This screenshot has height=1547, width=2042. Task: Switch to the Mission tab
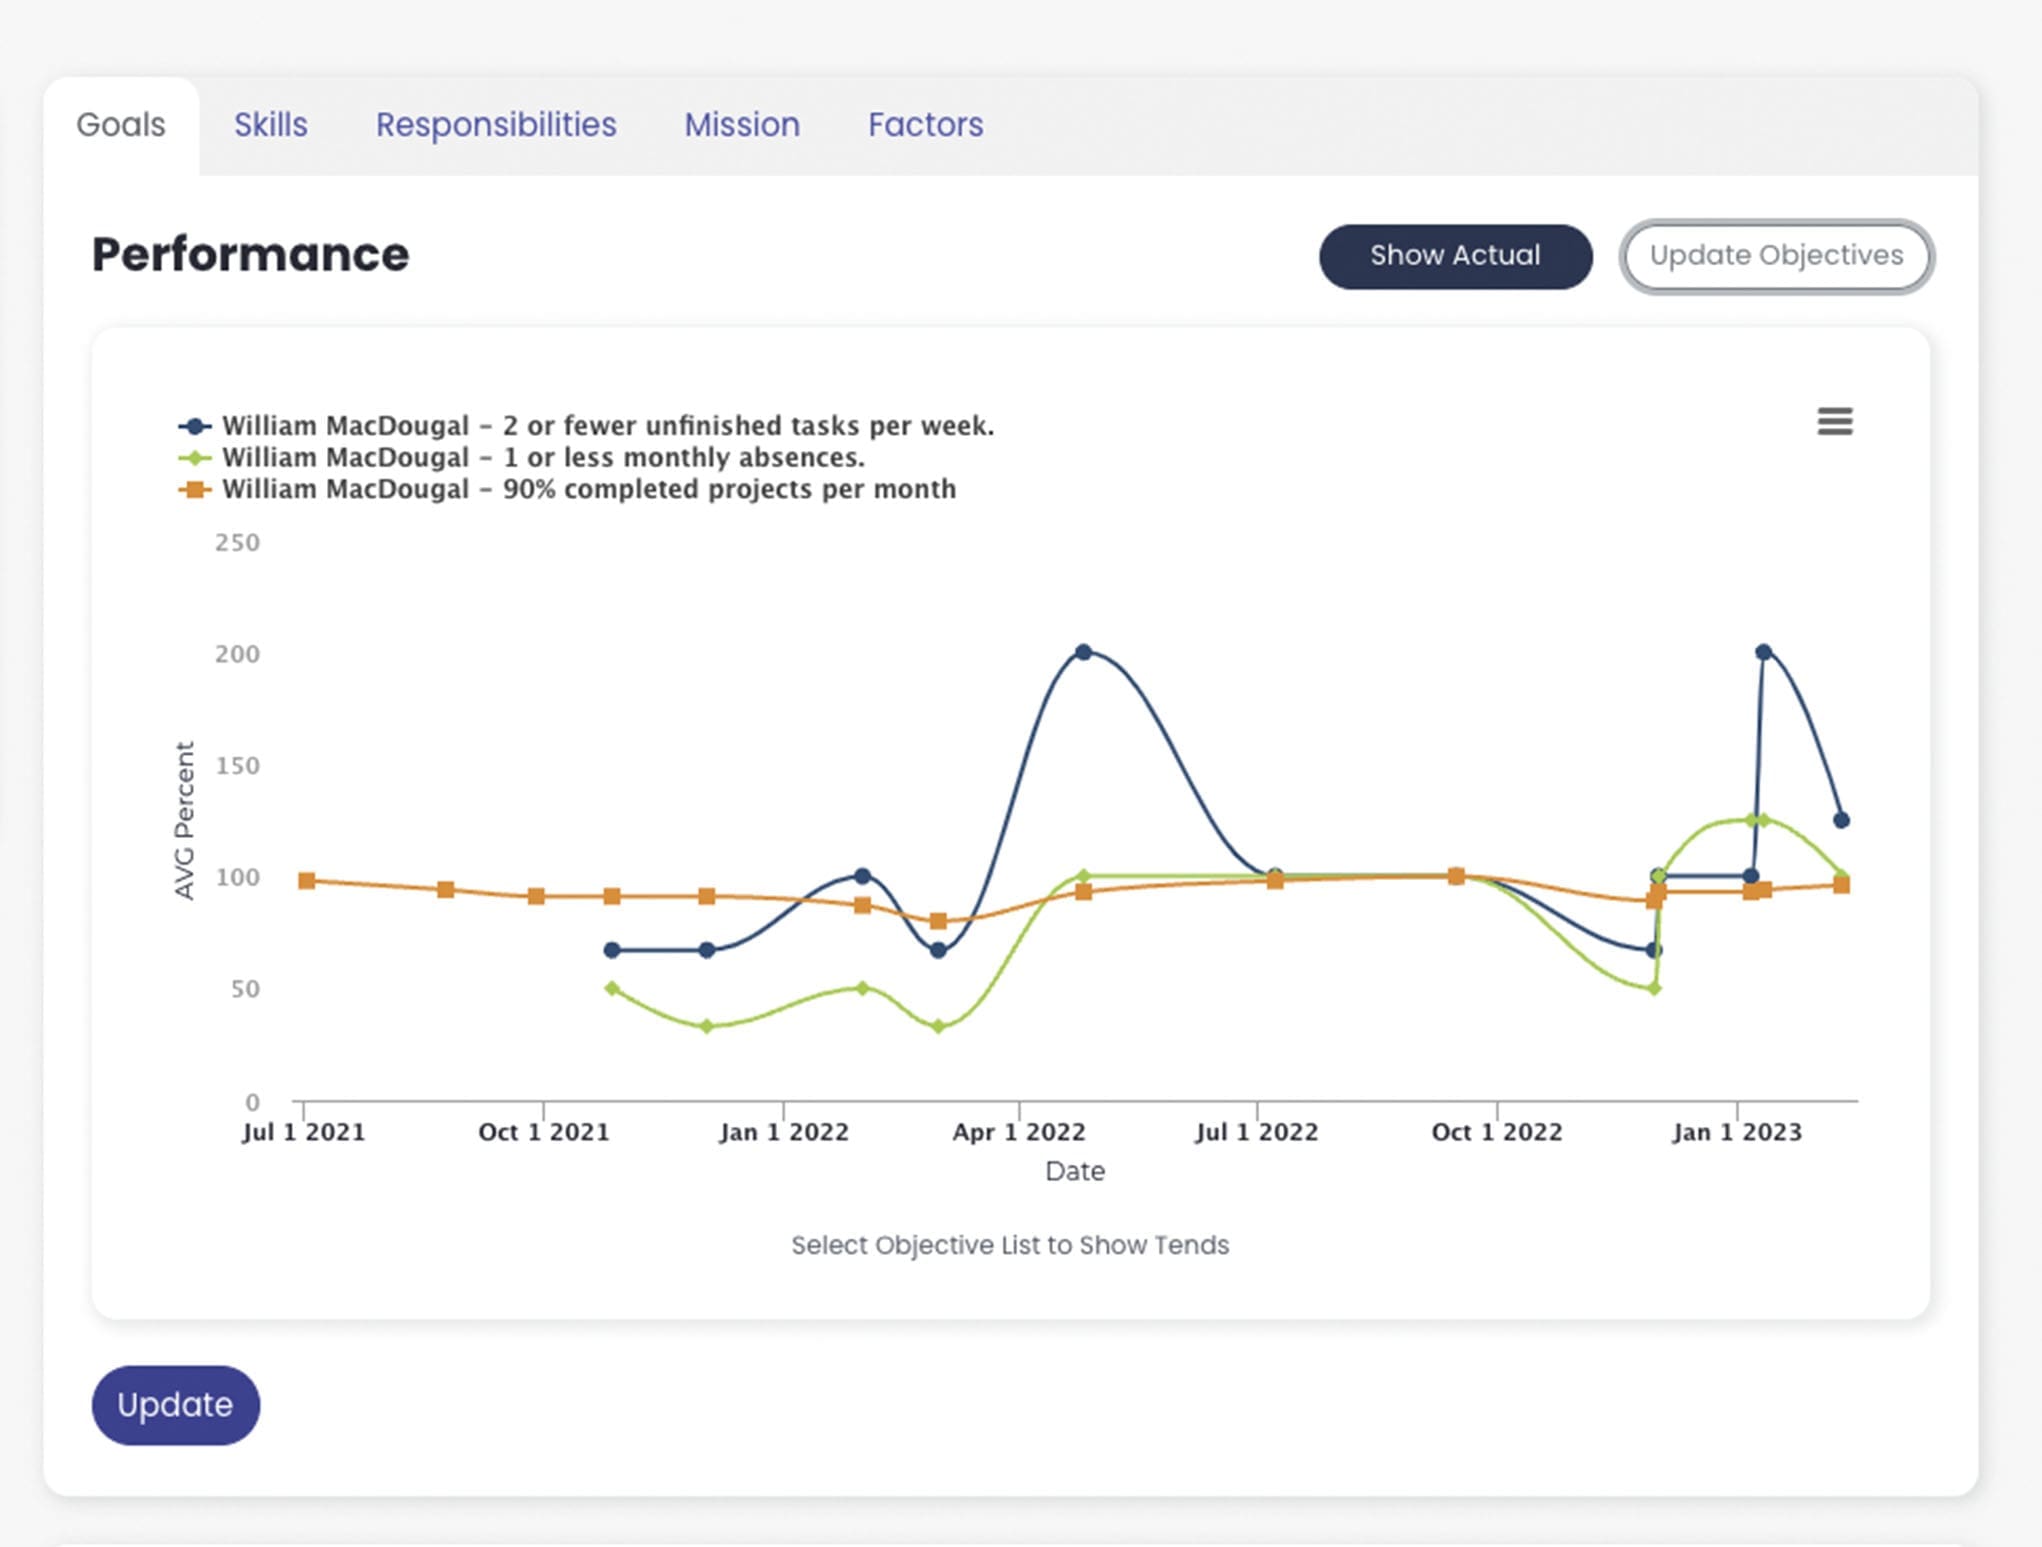[742, 125]
